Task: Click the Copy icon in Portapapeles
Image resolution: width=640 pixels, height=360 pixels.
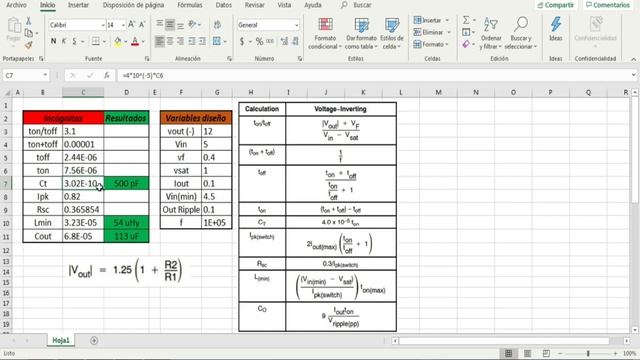Action: 29,33
